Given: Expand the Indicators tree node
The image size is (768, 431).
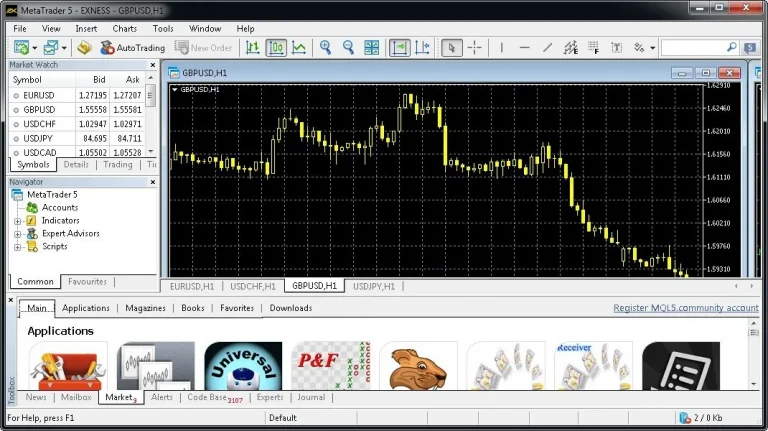Looking at the screenshot, I should pyautogui.click(x=18, y=221).
